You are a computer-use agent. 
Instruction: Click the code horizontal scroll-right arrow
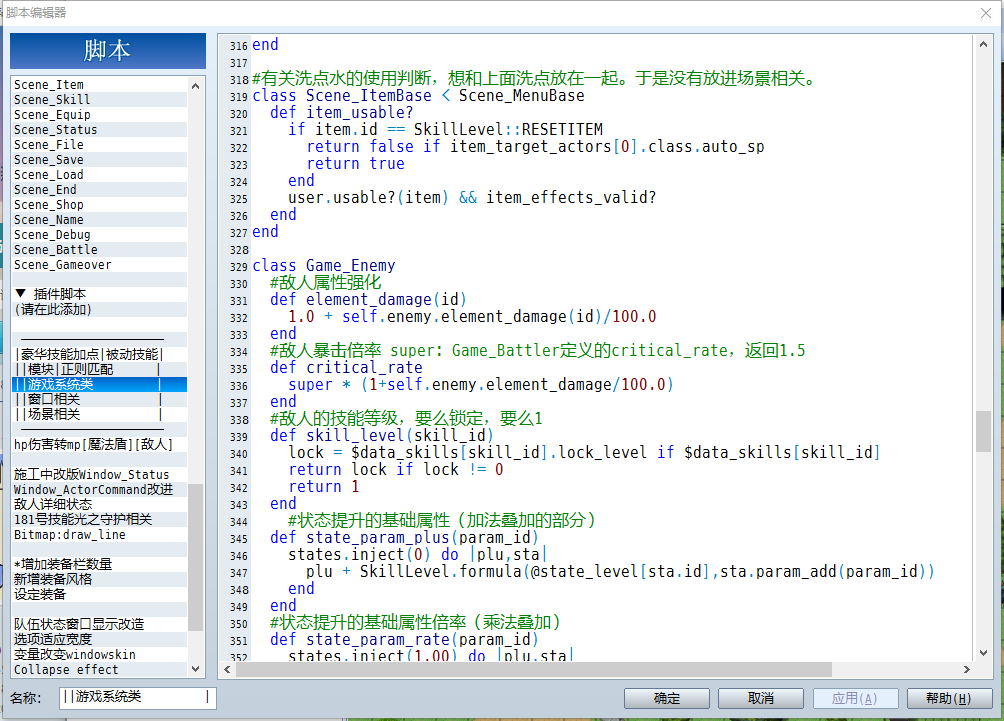(x=967, y=669)
